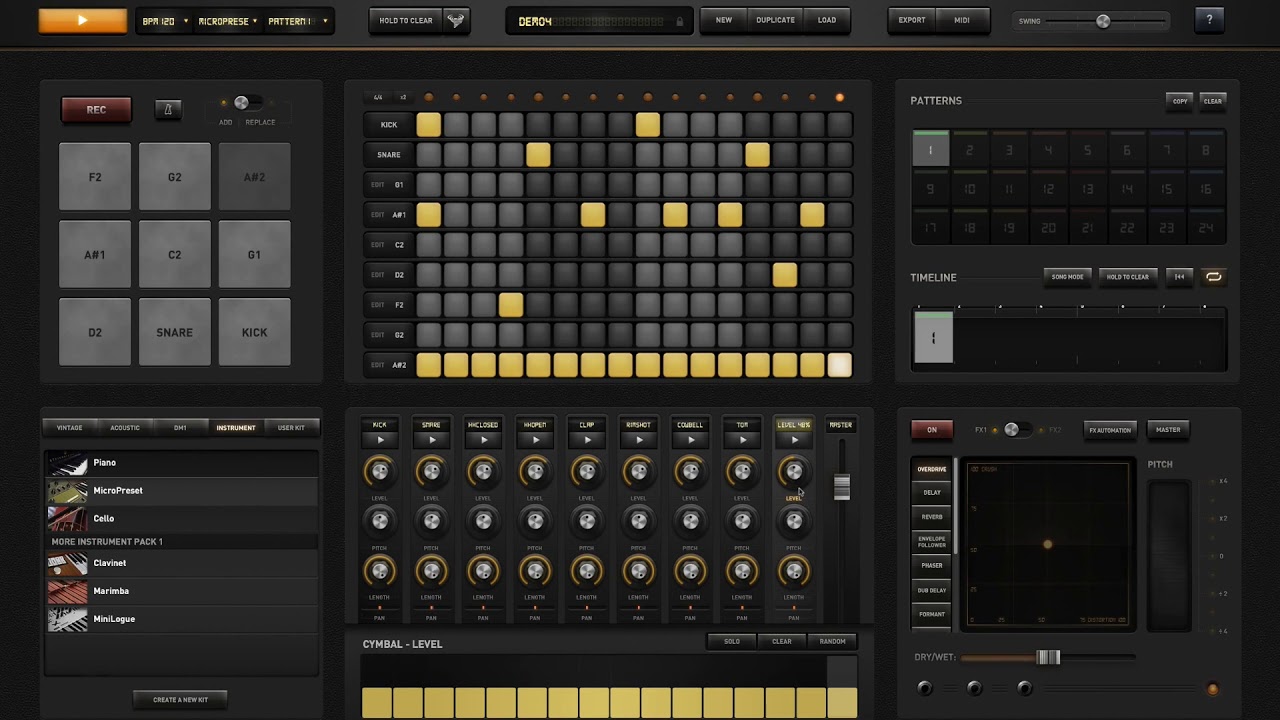Click the Create A New Kit button
This screenshot has width=1280, height=720.
(181, 700)
